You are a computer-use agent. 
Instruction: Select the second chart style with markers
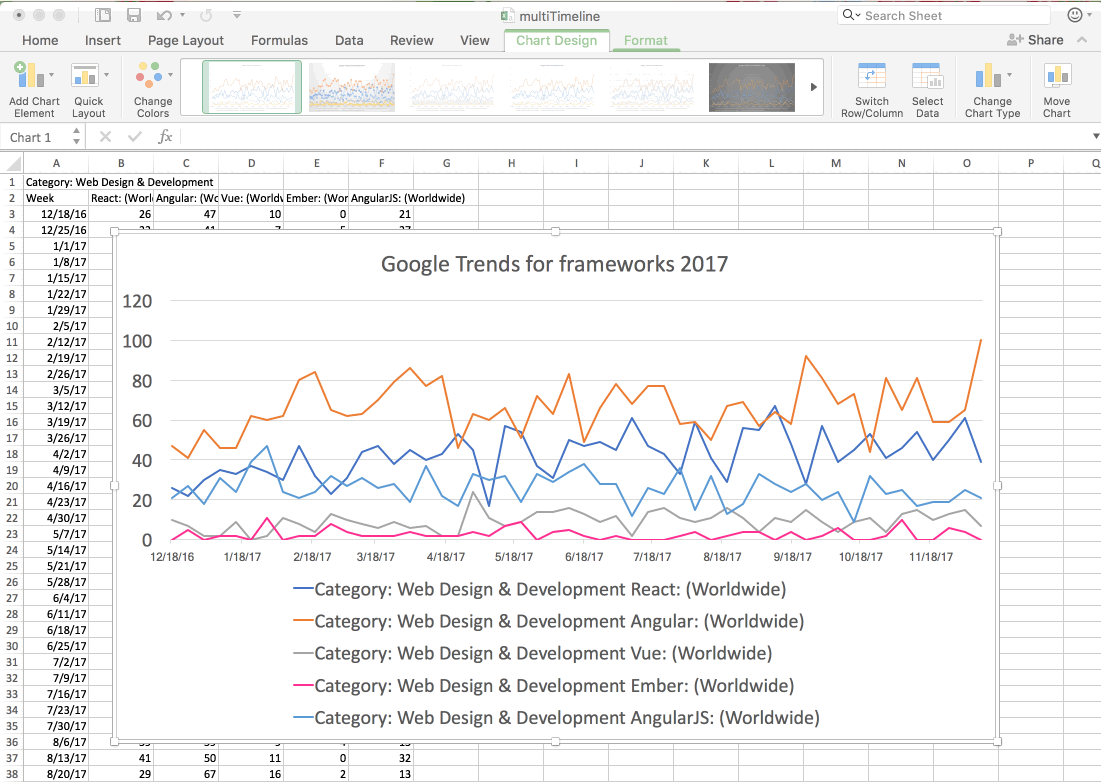pos(352,87)
